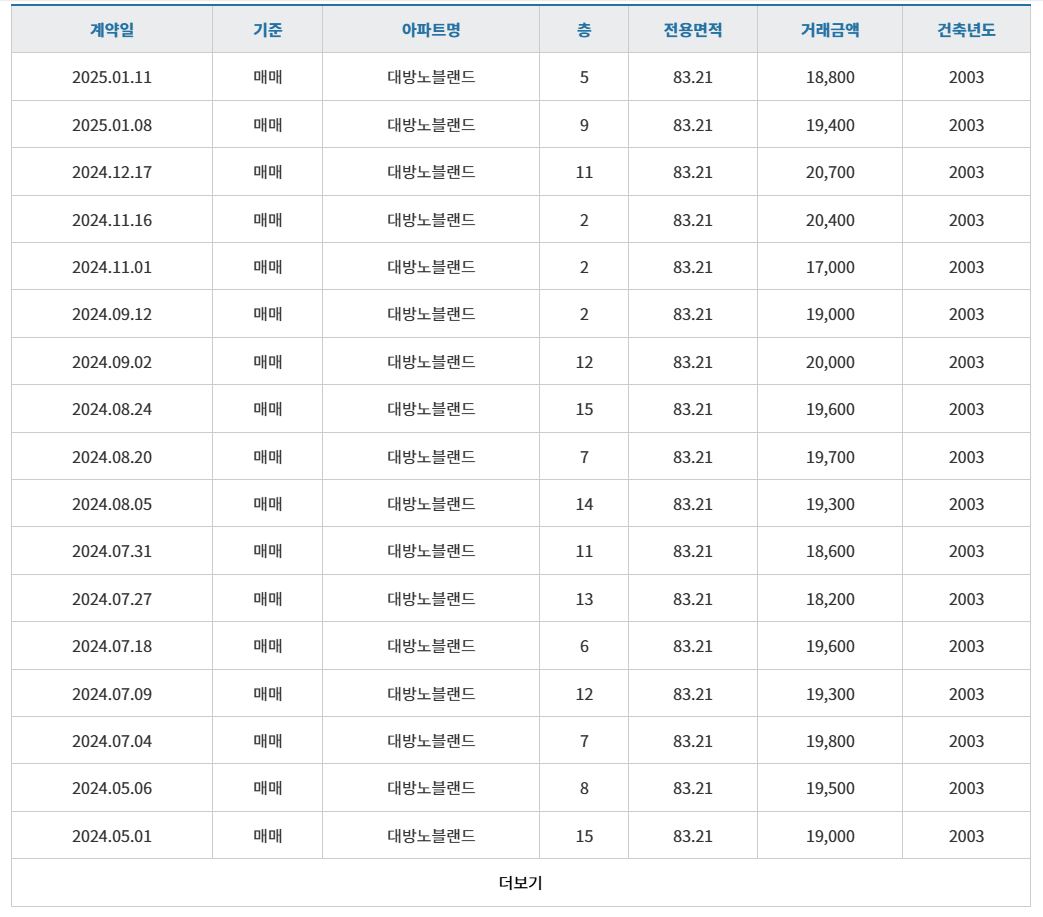The width and height of the screenshot is (1043, 917).
Task: Click 83.21 in the 2024.07.31 row
Action: pyautogui.click(x=692, y=551)
